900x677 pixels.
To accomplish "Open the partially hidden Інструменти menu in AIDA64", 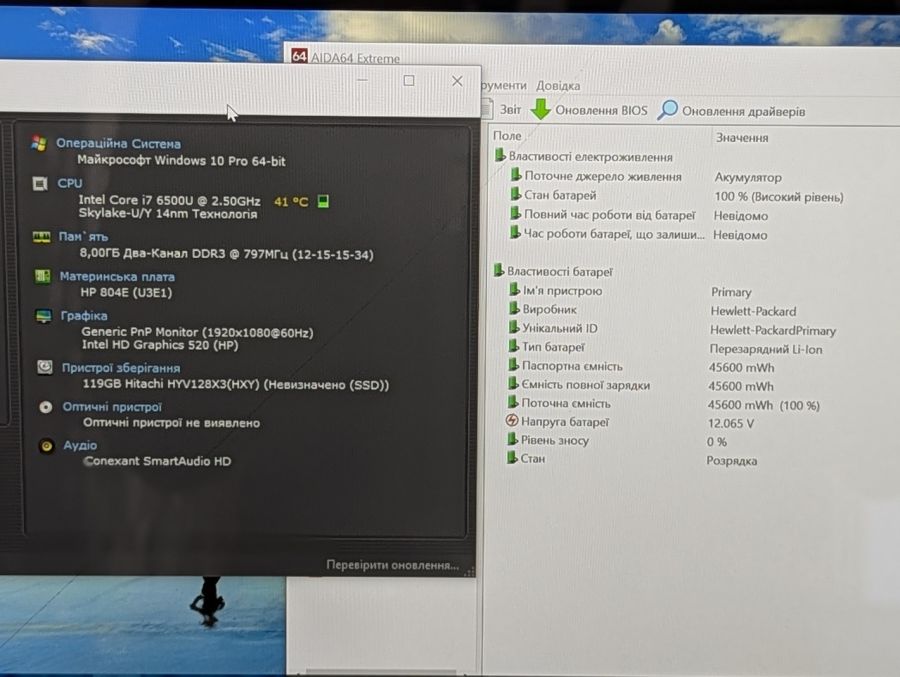I will coord(503,86).
